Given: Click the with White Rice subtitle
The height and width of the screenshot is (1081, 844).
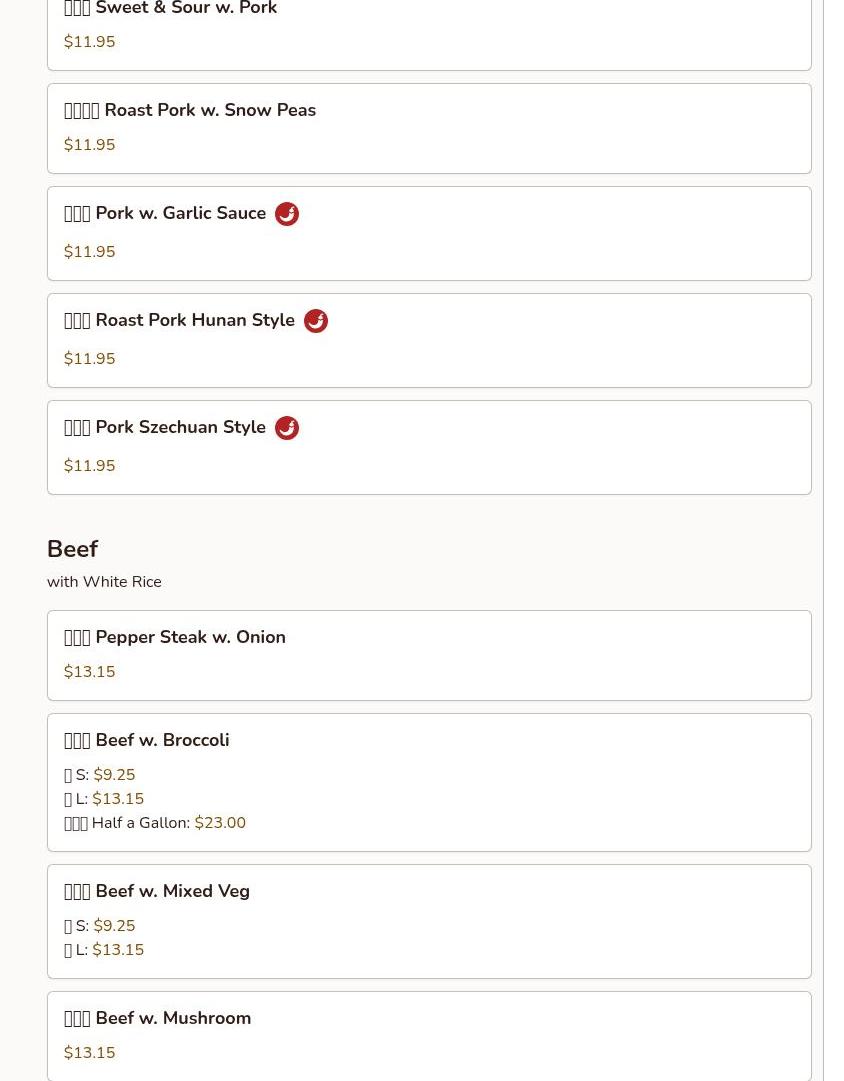Looking at the screenshot, I should point(104,581).
